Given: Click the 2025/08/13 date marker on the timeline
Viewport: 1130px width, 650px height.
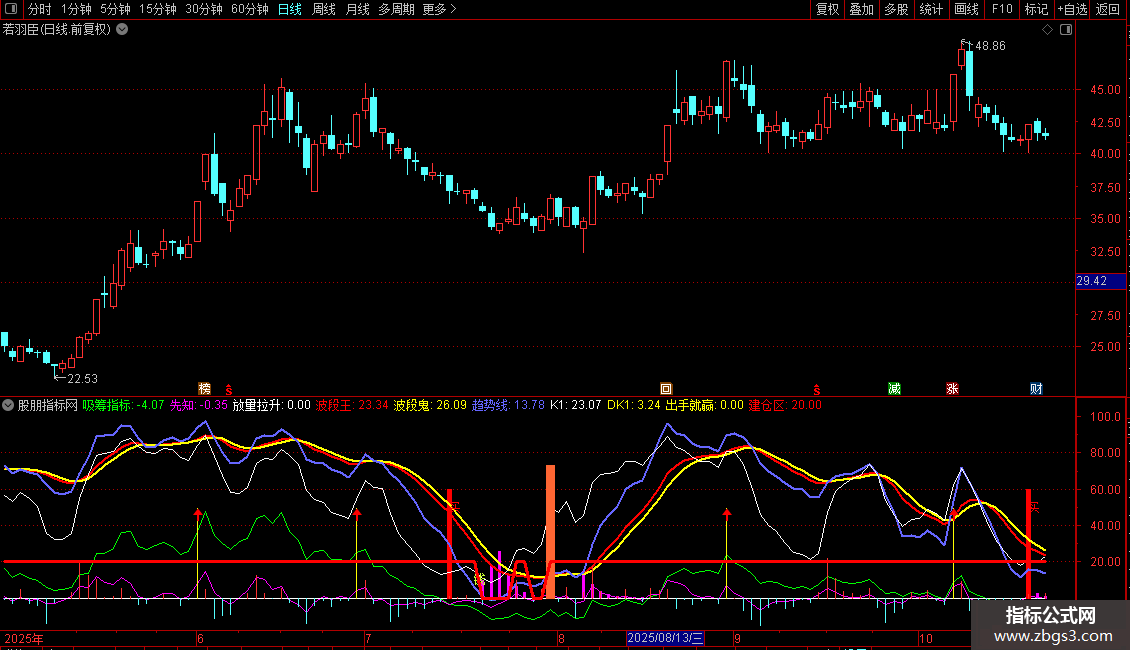Looking at the screenshot, I should [x=666, y=638].
